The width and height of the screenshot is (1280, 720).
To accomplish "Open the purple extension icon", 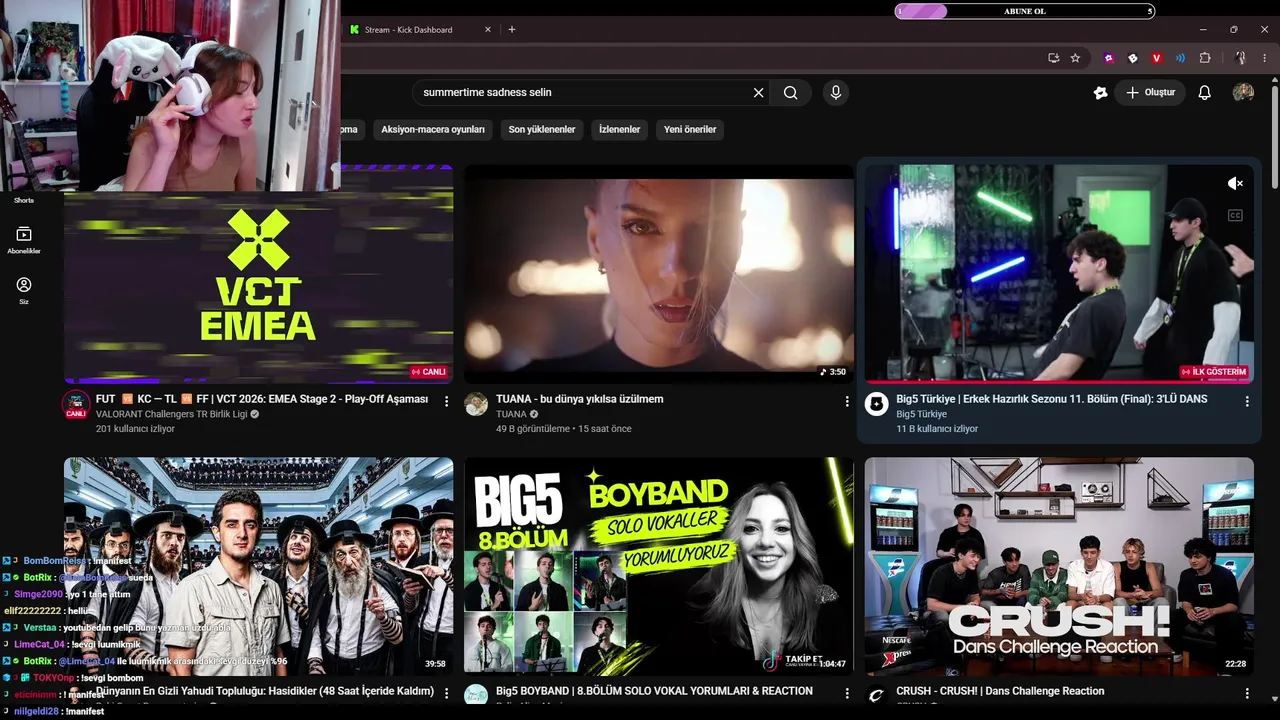I will (x=1109, y=58).
